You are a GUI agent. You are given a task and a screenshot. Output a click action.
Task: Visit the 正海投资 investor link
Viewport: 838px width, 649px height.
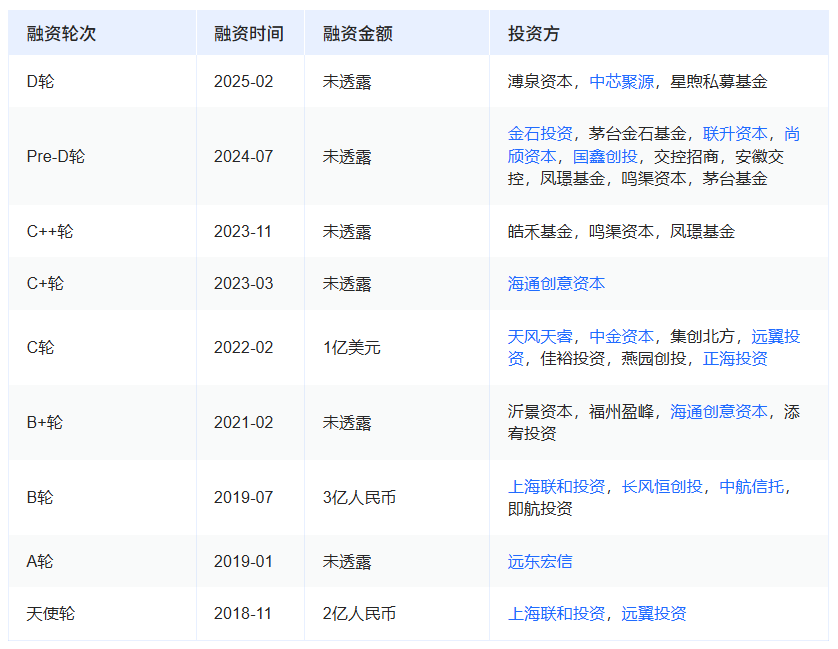pyautogui.click(x=735, y=358)
